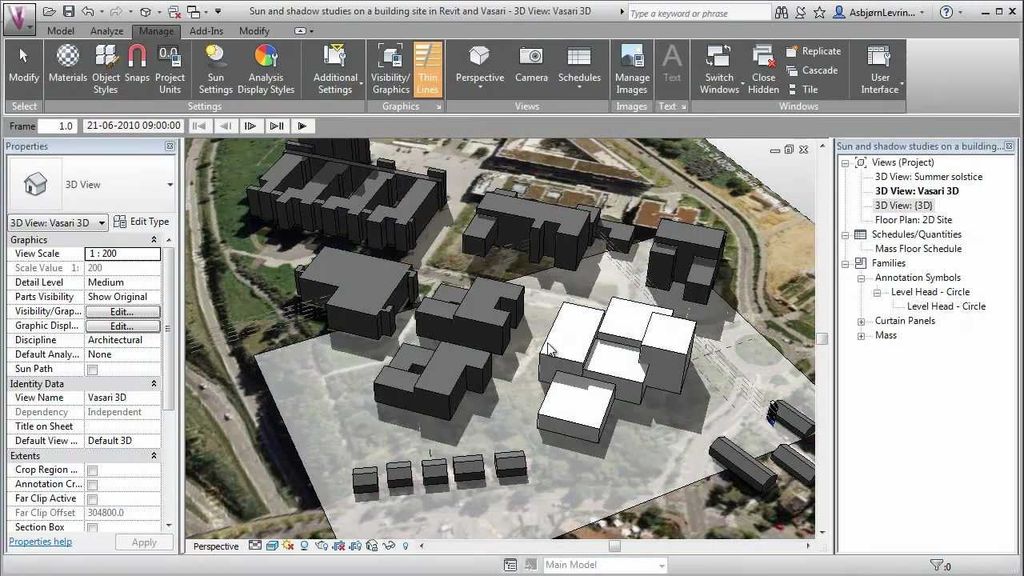Select the Manage ribbon tab

pyautogui.click(x=157, y=31)
